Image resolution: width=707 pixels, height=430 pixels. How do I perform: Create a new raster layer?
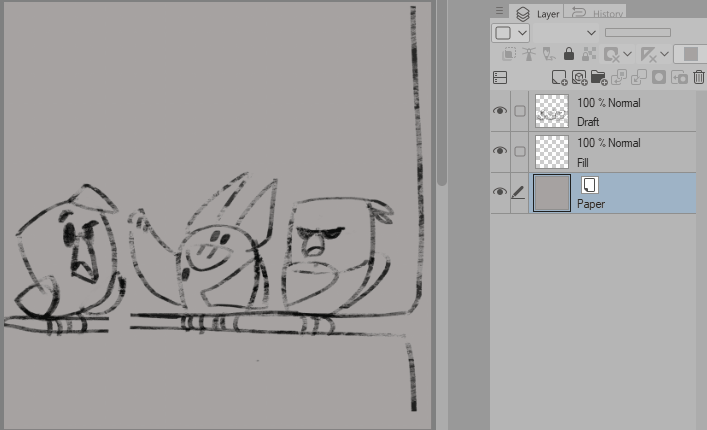tap(560, 78)
